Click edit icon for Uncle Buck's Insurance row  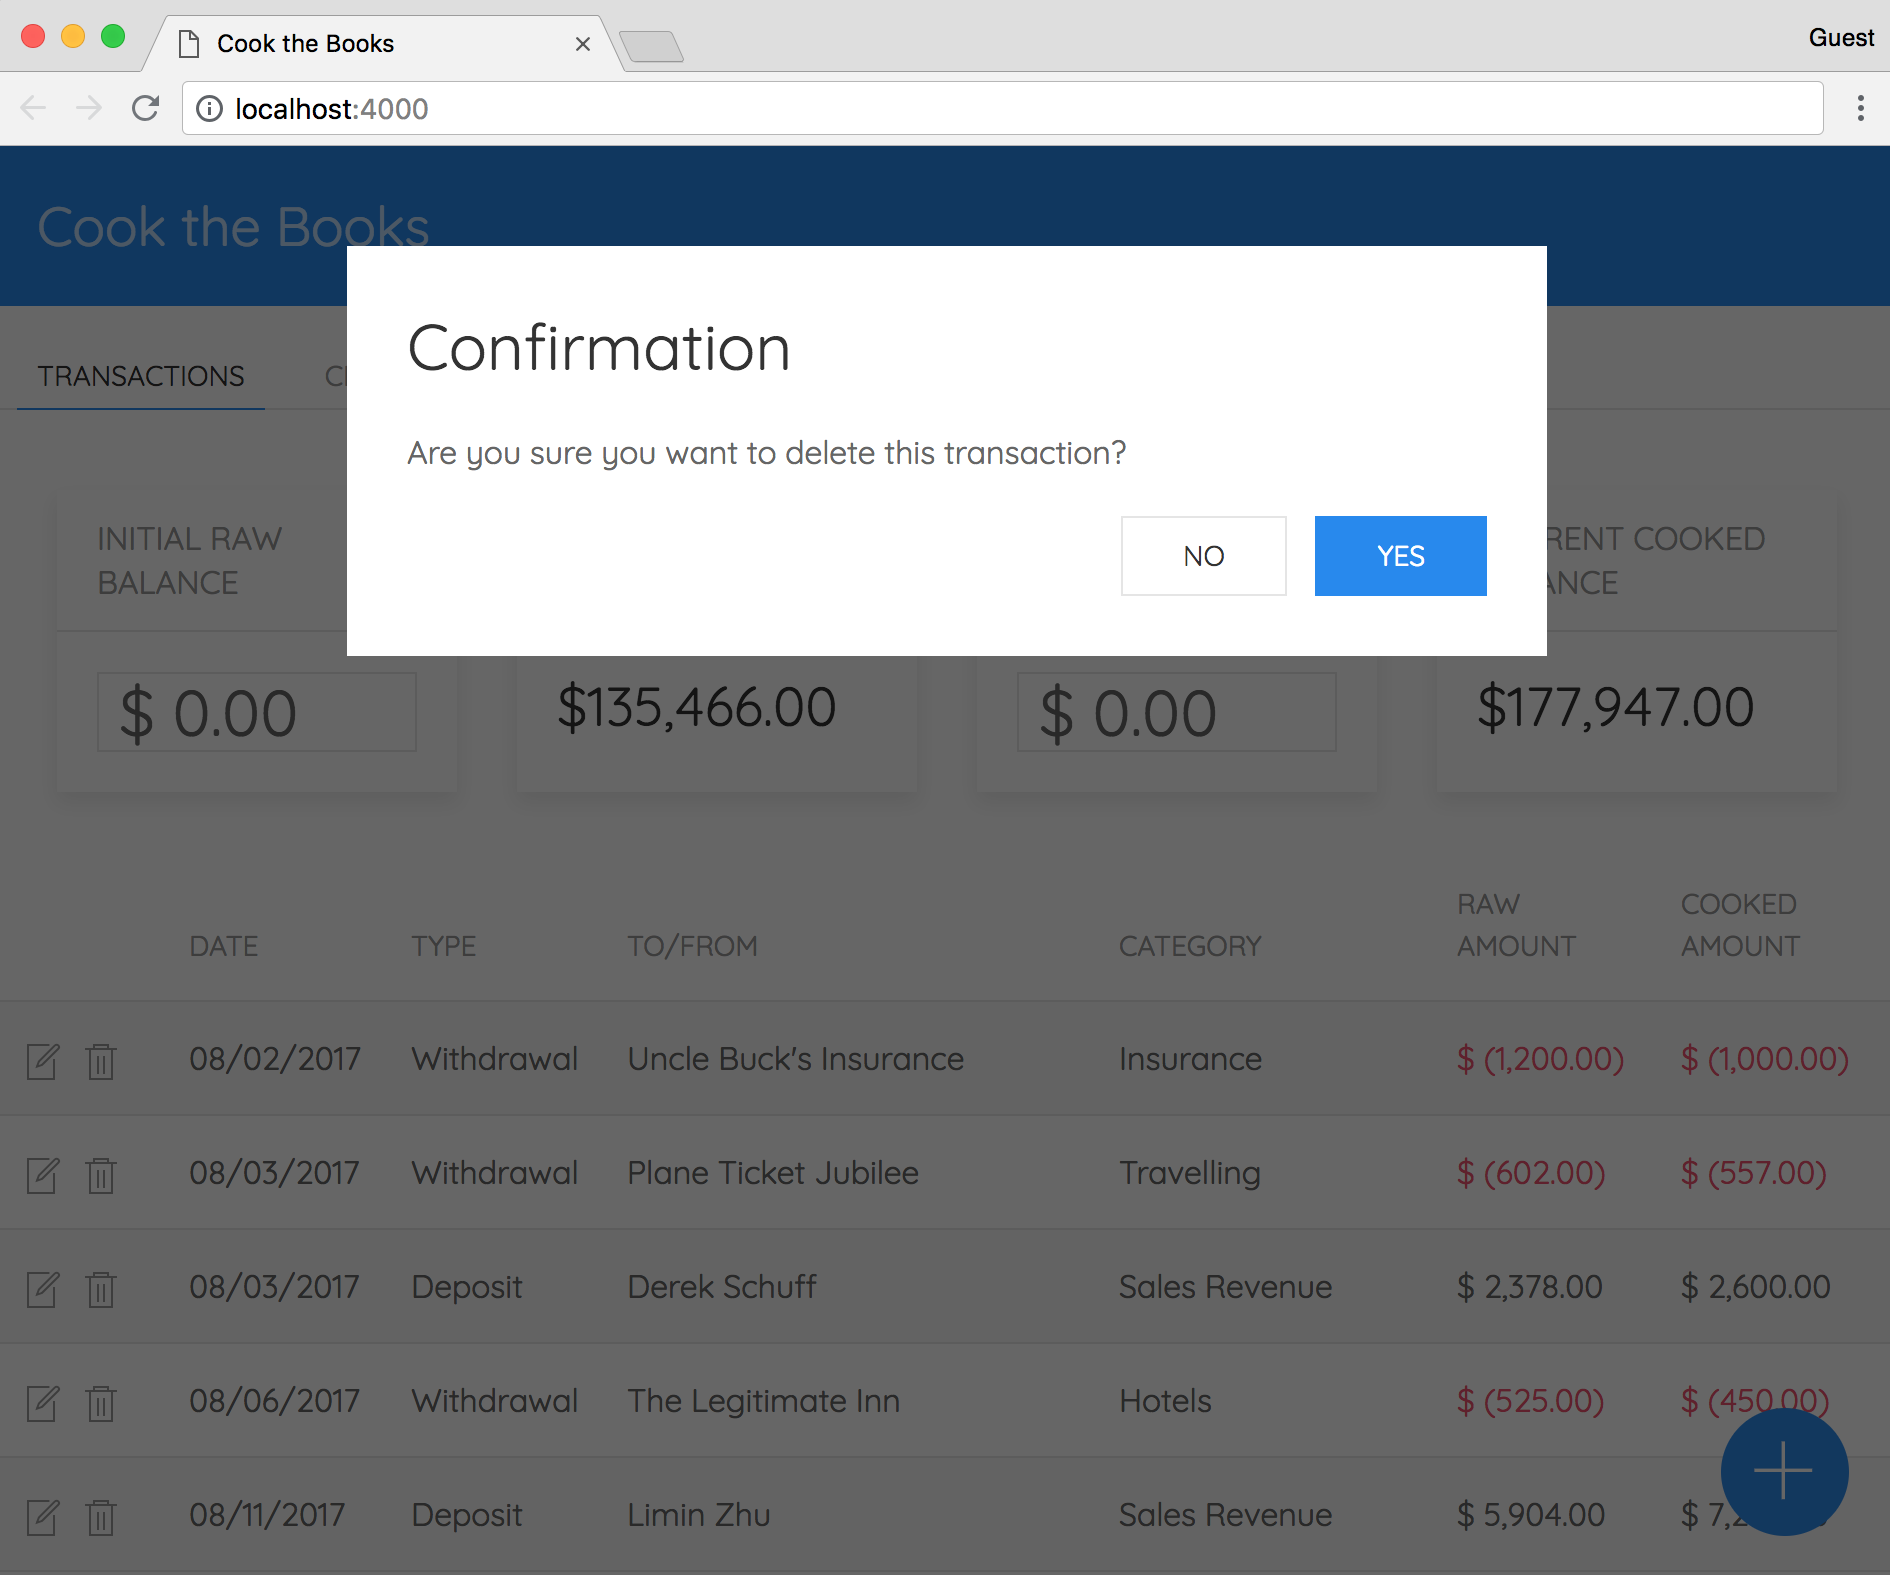click(x=43, y=1061)
